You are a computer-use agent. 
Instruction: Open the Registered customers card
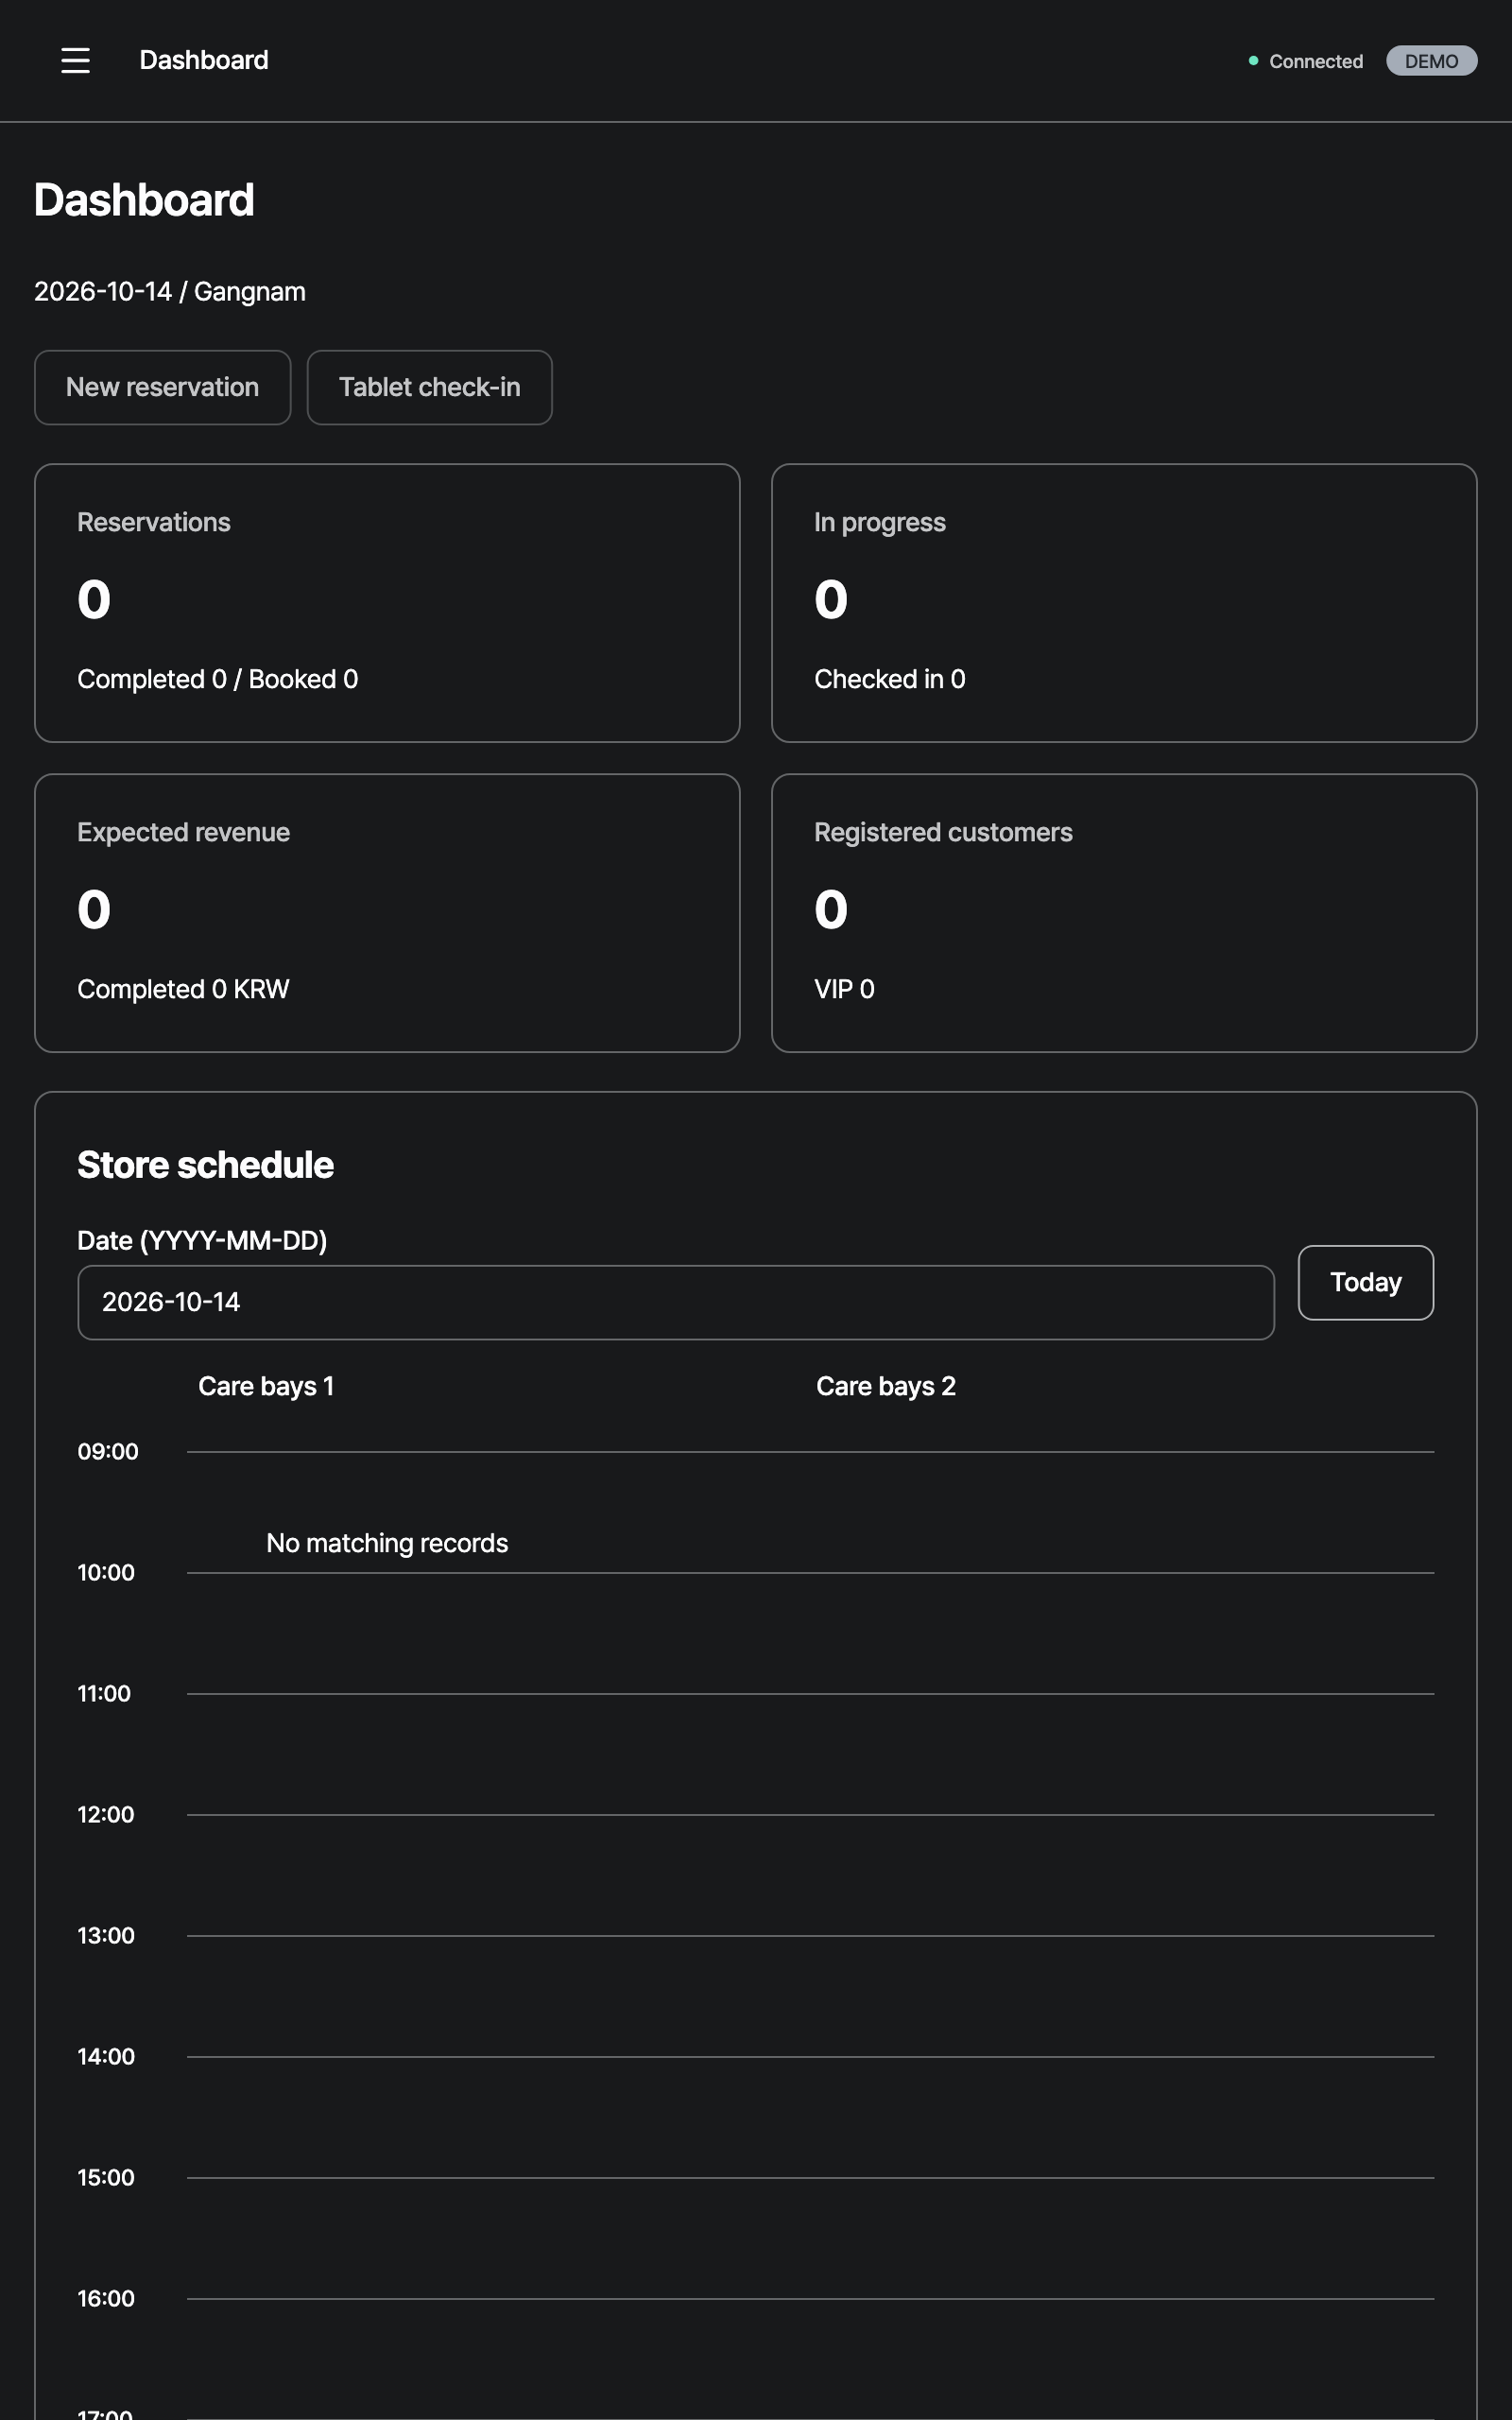pyautogui.click(x=1124, y=913)
